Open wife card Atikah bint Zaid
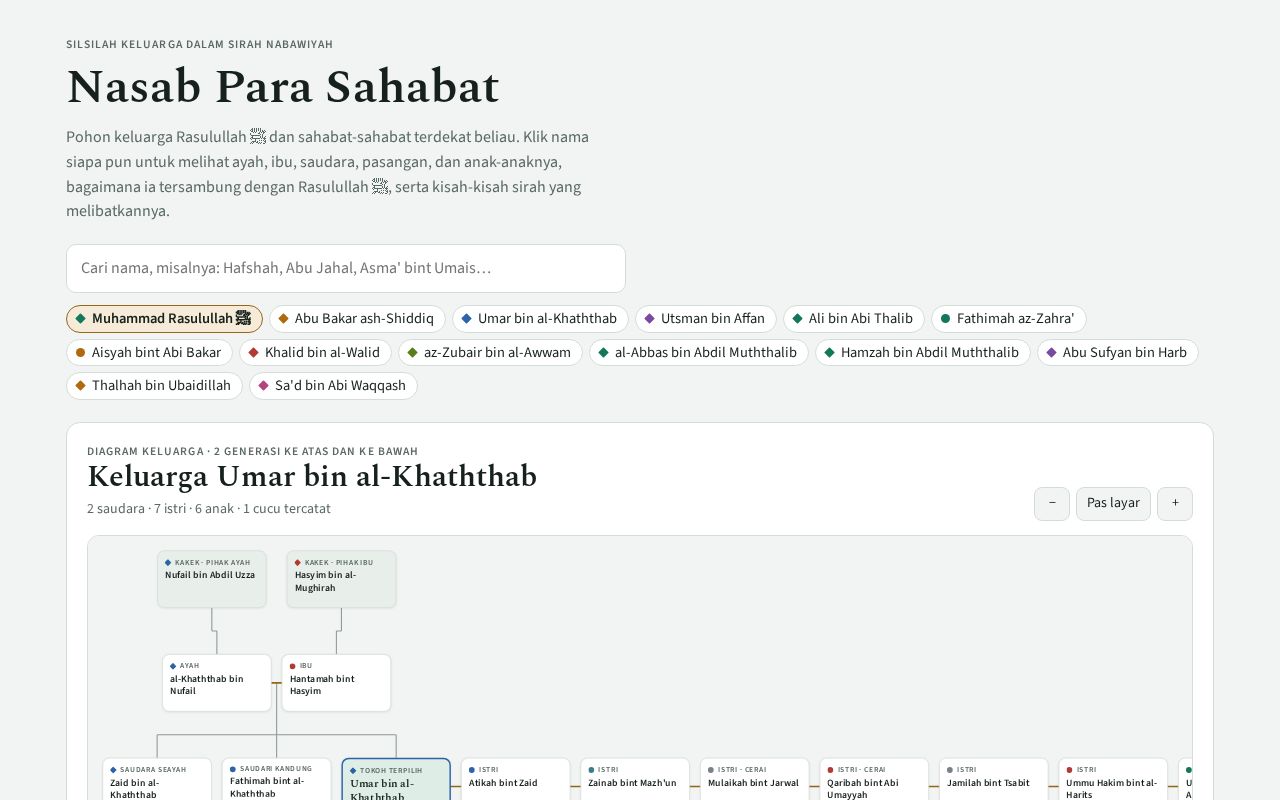1280x800 pixels. point(516,780)
